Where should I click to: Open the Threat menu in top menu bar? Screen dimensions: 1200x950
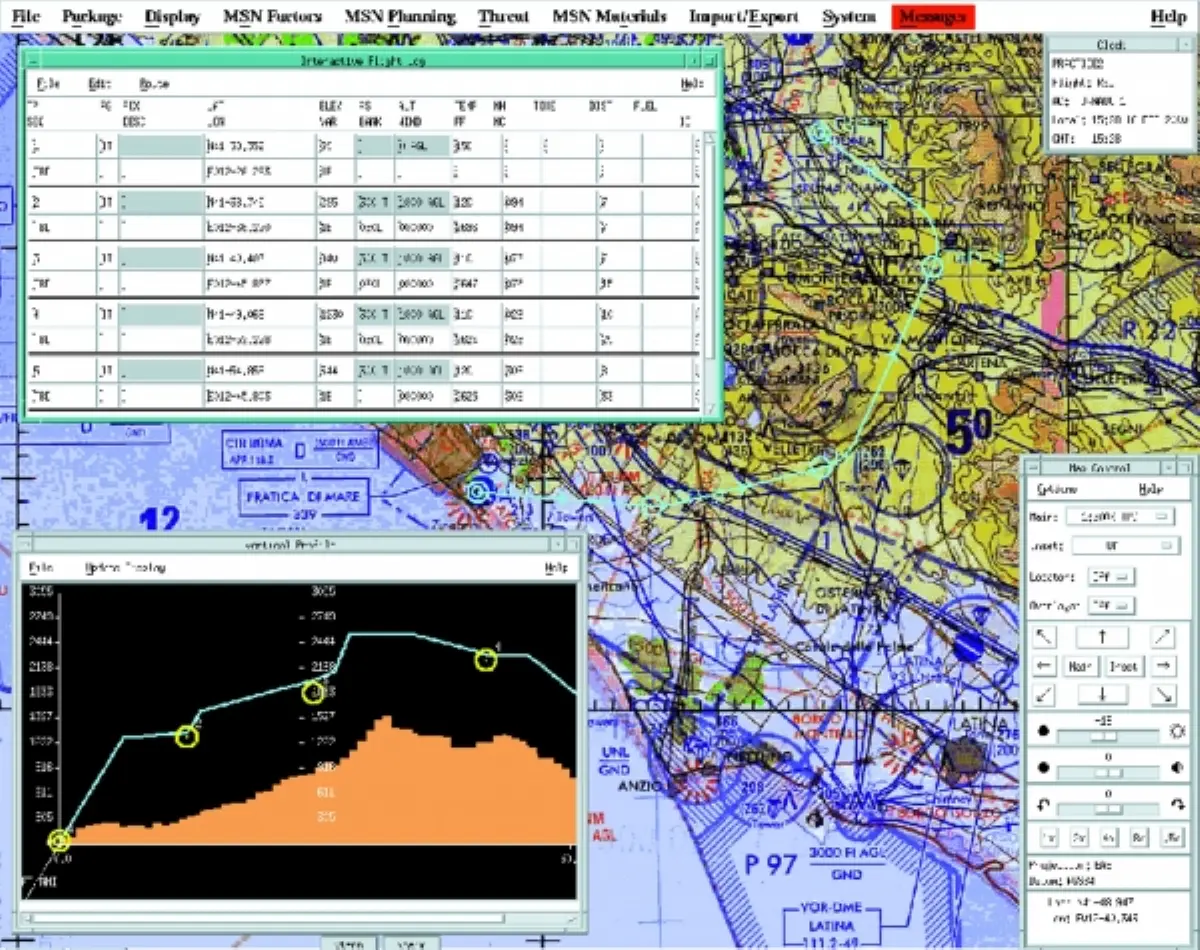503,17
